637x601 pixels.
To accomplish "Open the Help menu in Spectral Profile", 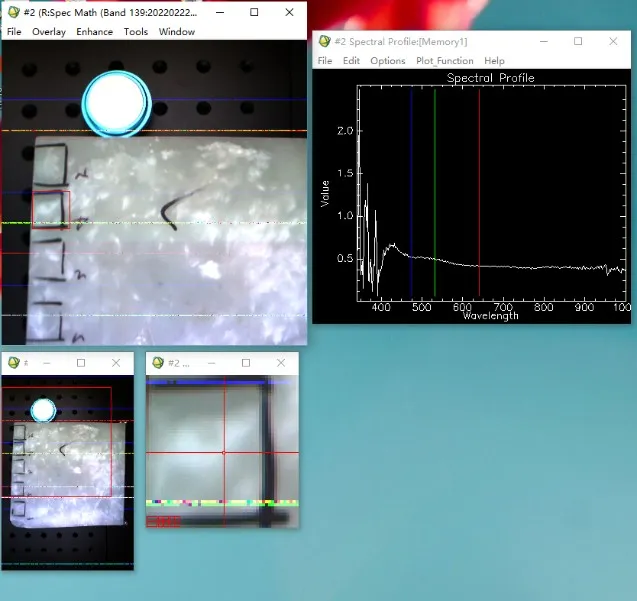I will pos(494,61).
